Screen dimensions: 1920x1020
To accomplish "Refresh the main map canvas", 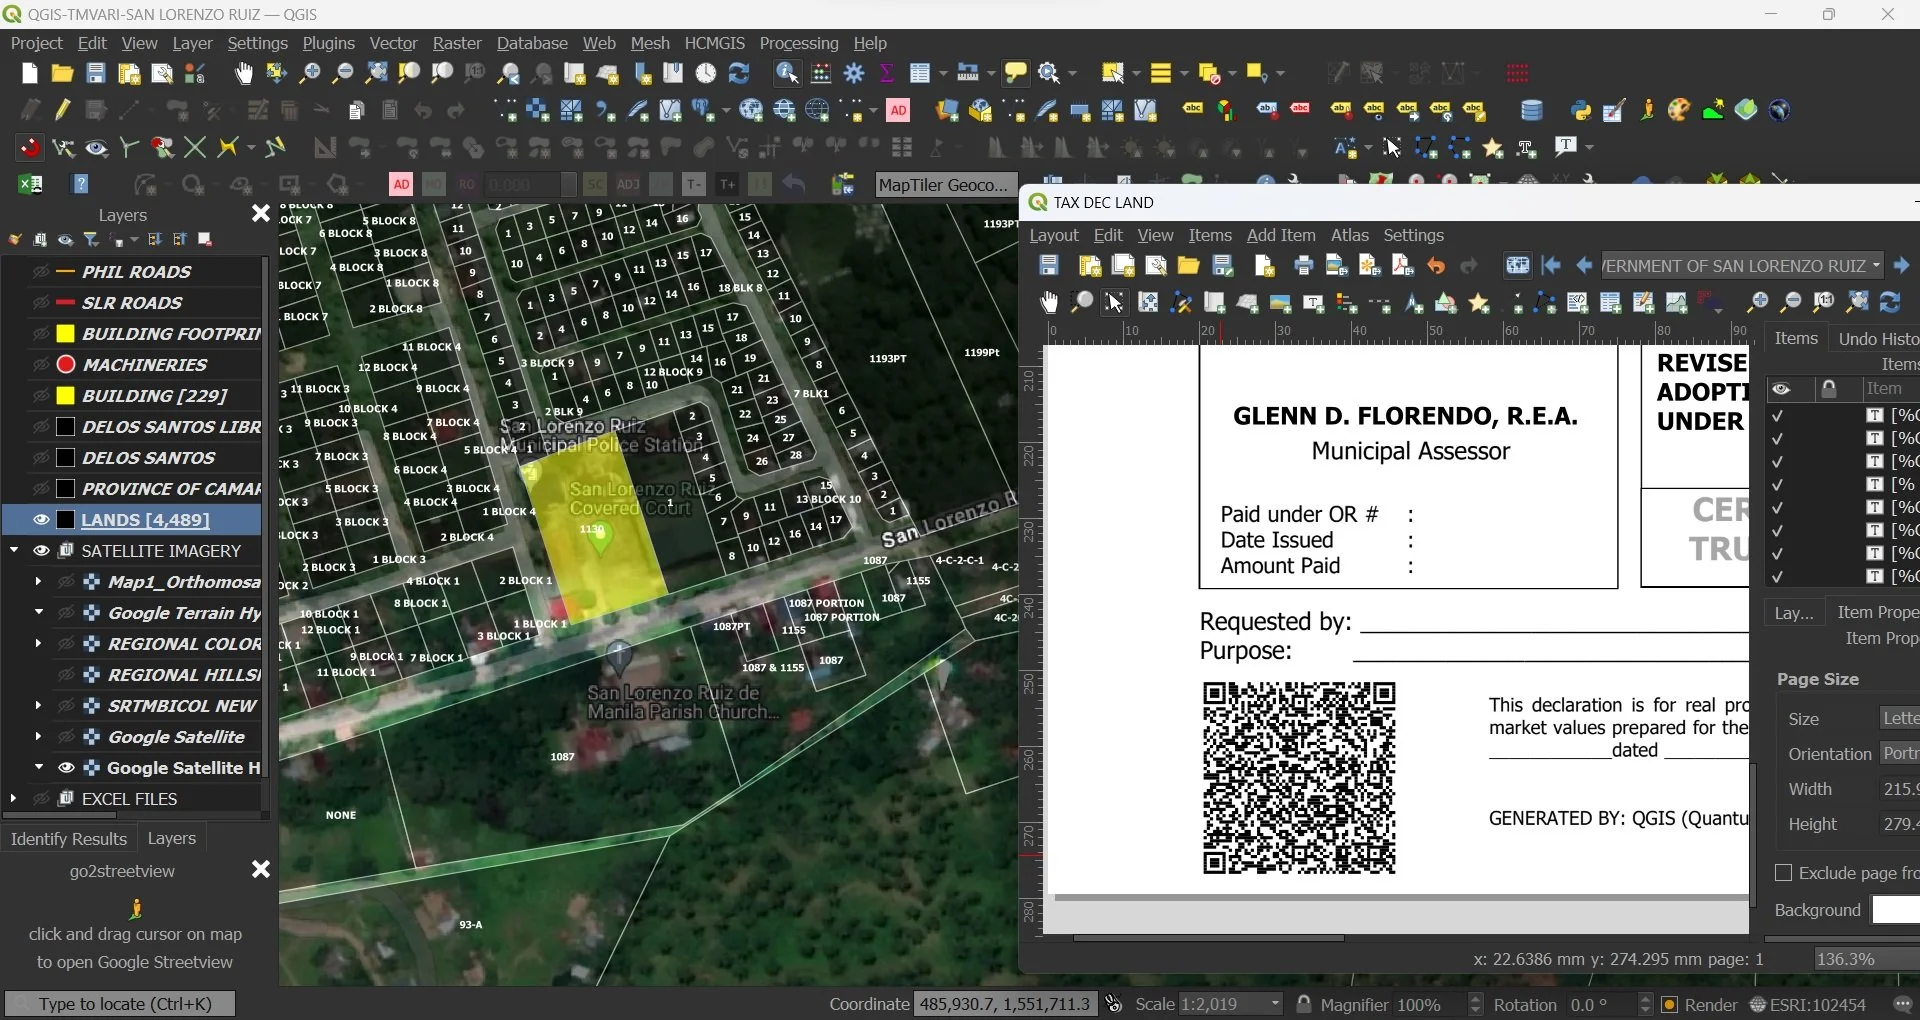I will 739,73.
